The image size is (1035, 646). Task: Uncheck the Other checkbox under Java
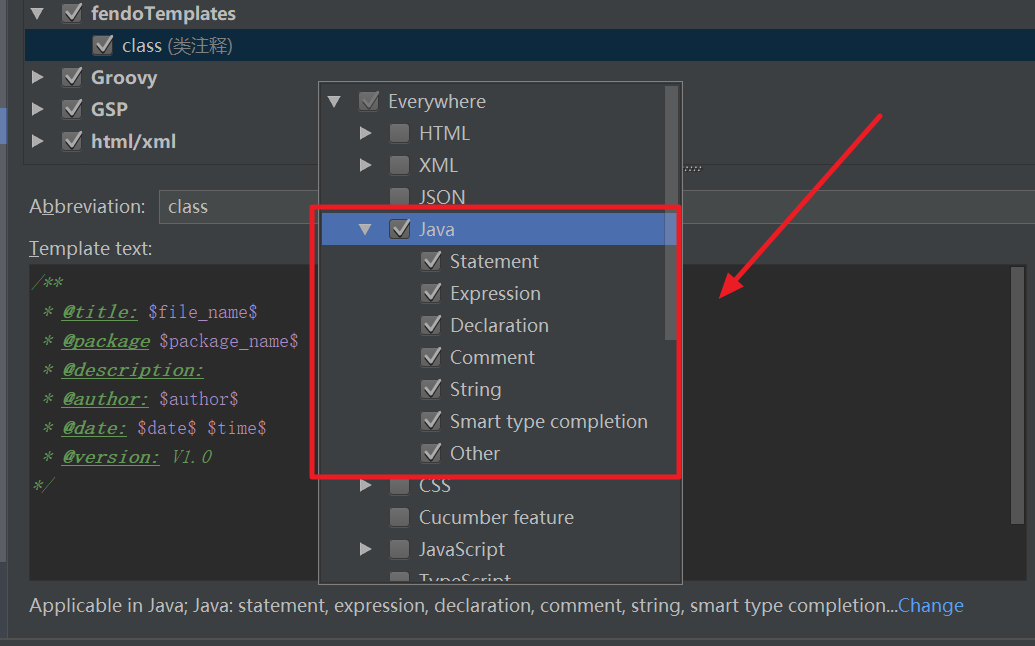(431, 453)
